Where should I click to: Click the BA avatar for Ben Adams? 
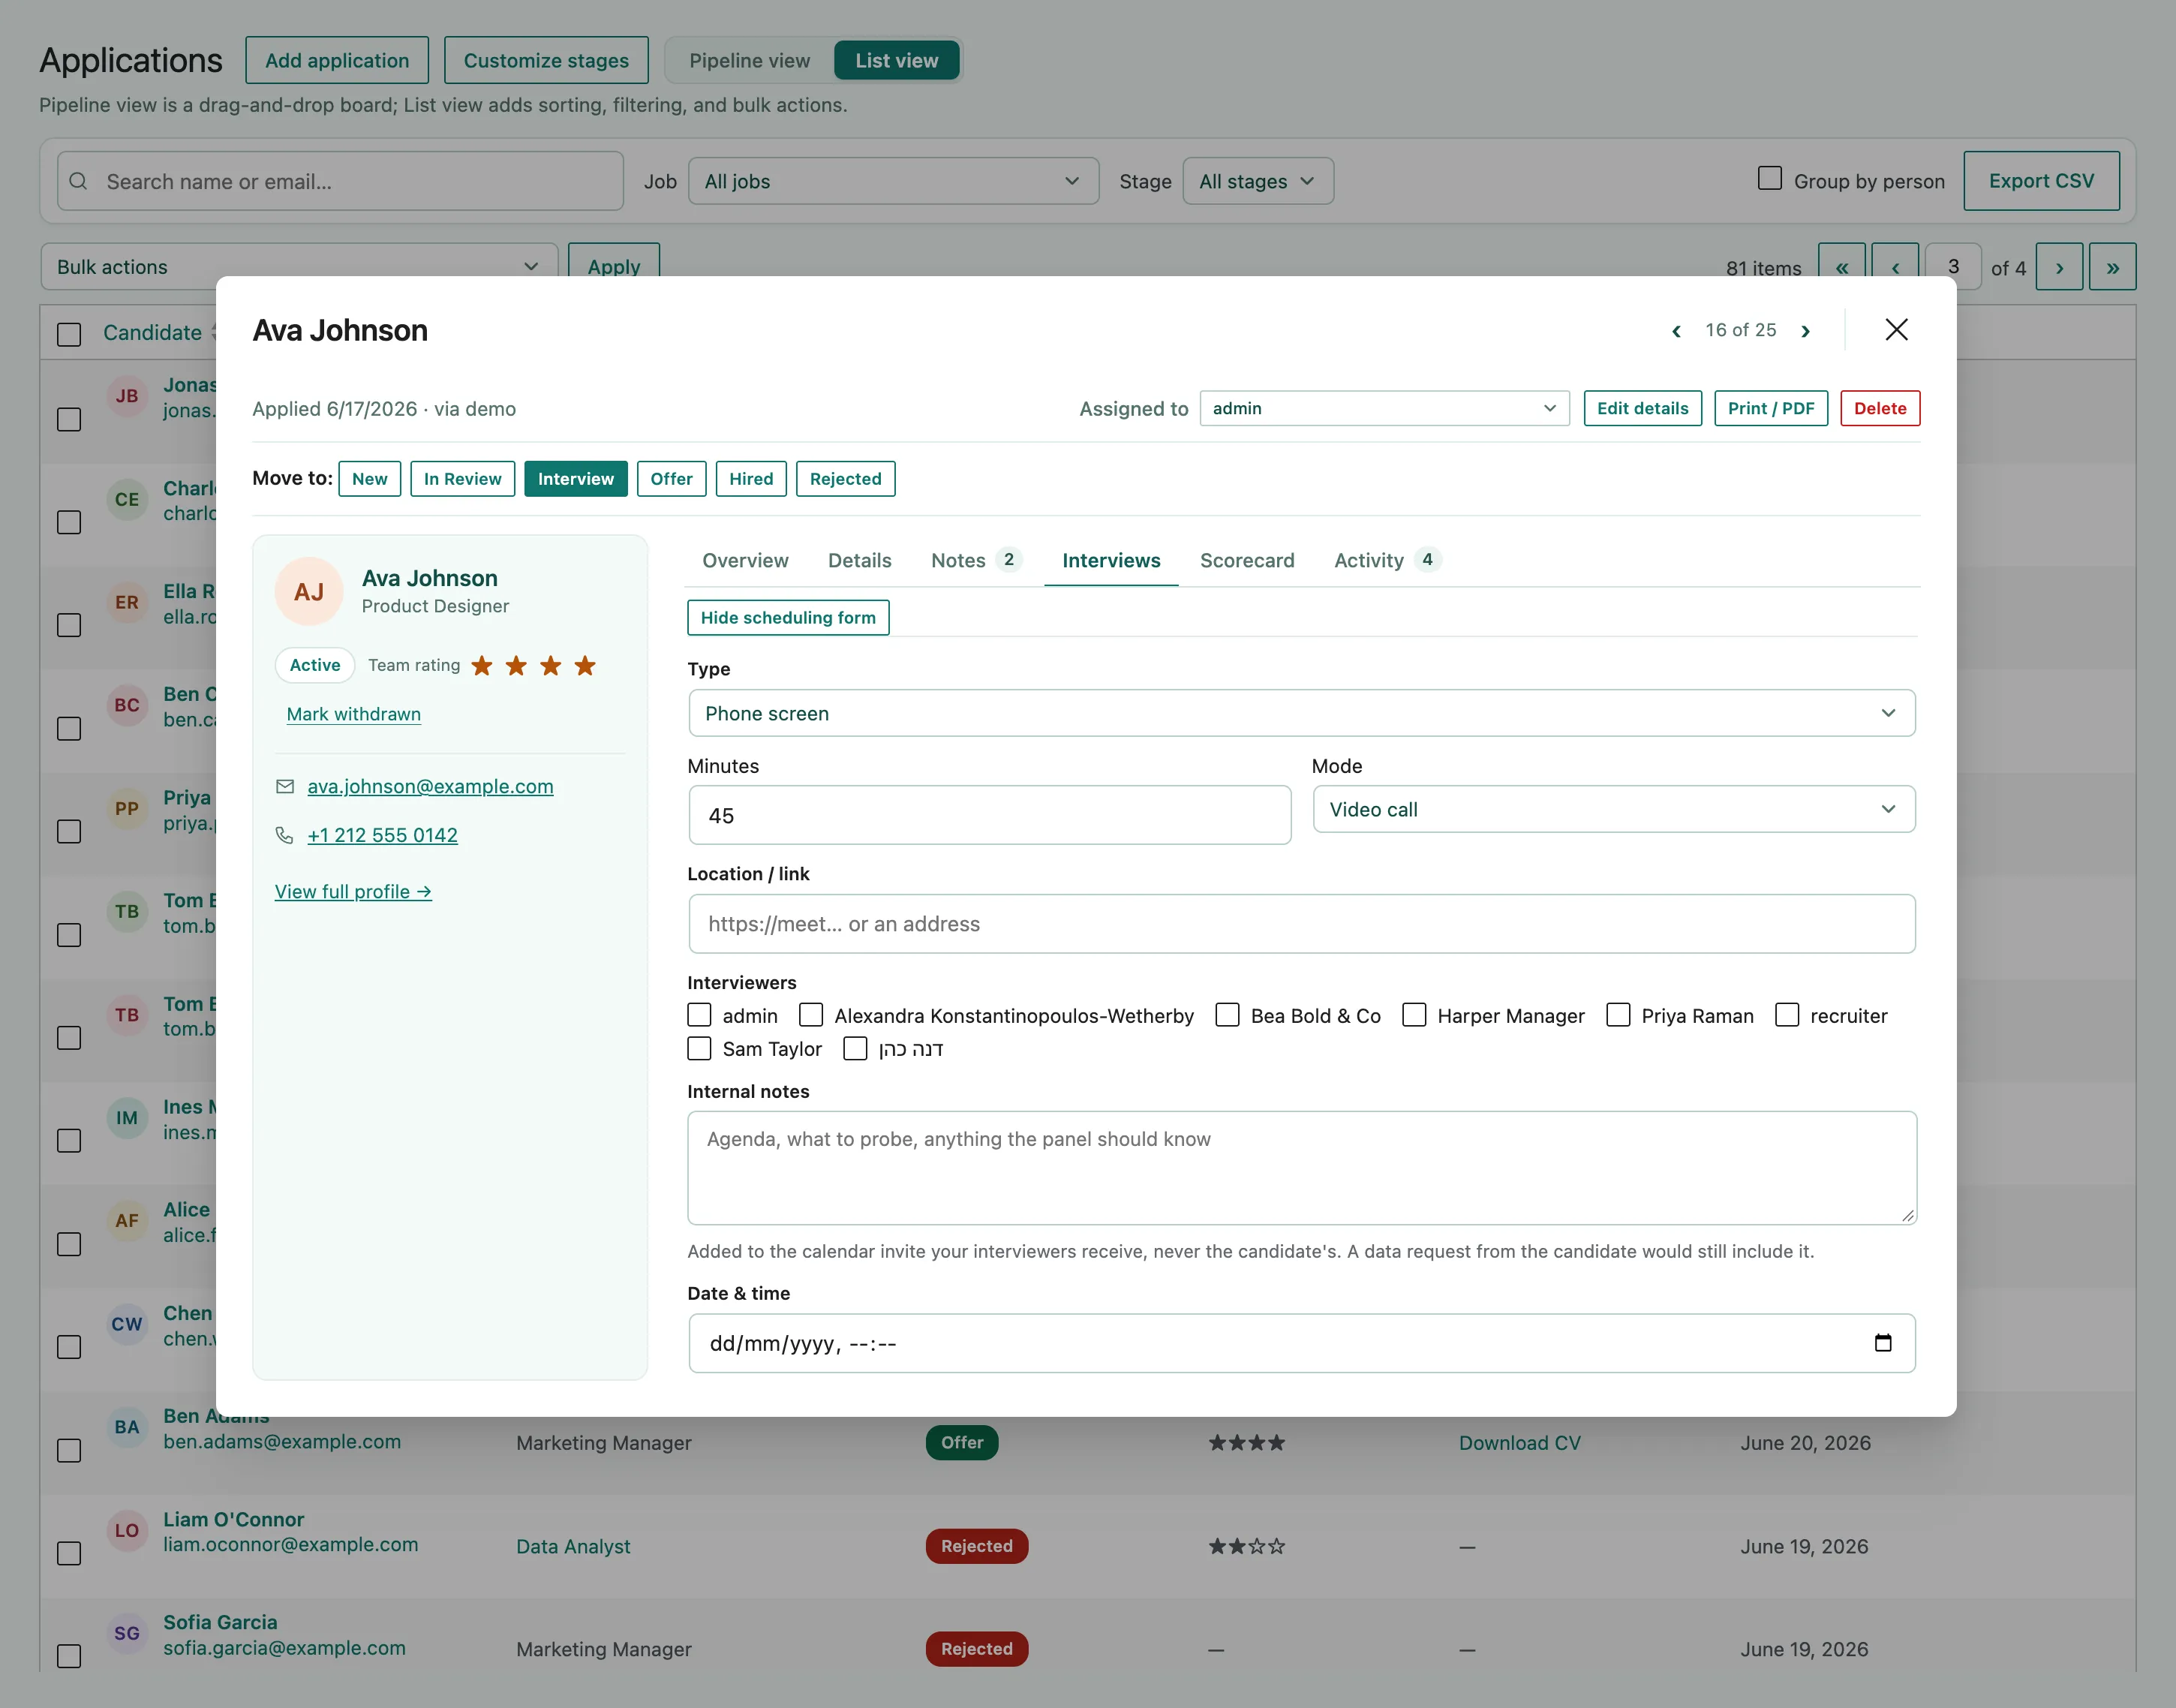[x=127, y=1427]
